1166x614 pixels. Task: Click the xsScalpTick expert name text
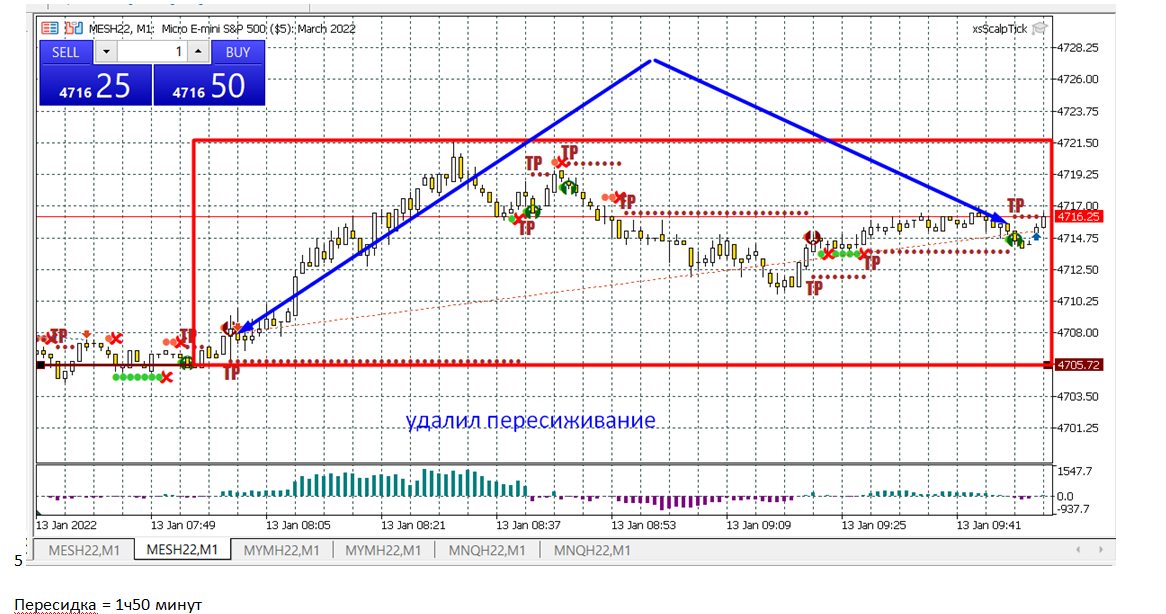point(999,29)
